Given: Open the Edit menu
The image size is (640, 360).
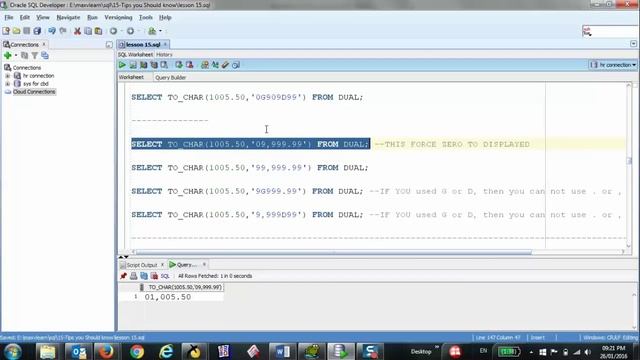Looking at the screenshot, I should [24, 18].
